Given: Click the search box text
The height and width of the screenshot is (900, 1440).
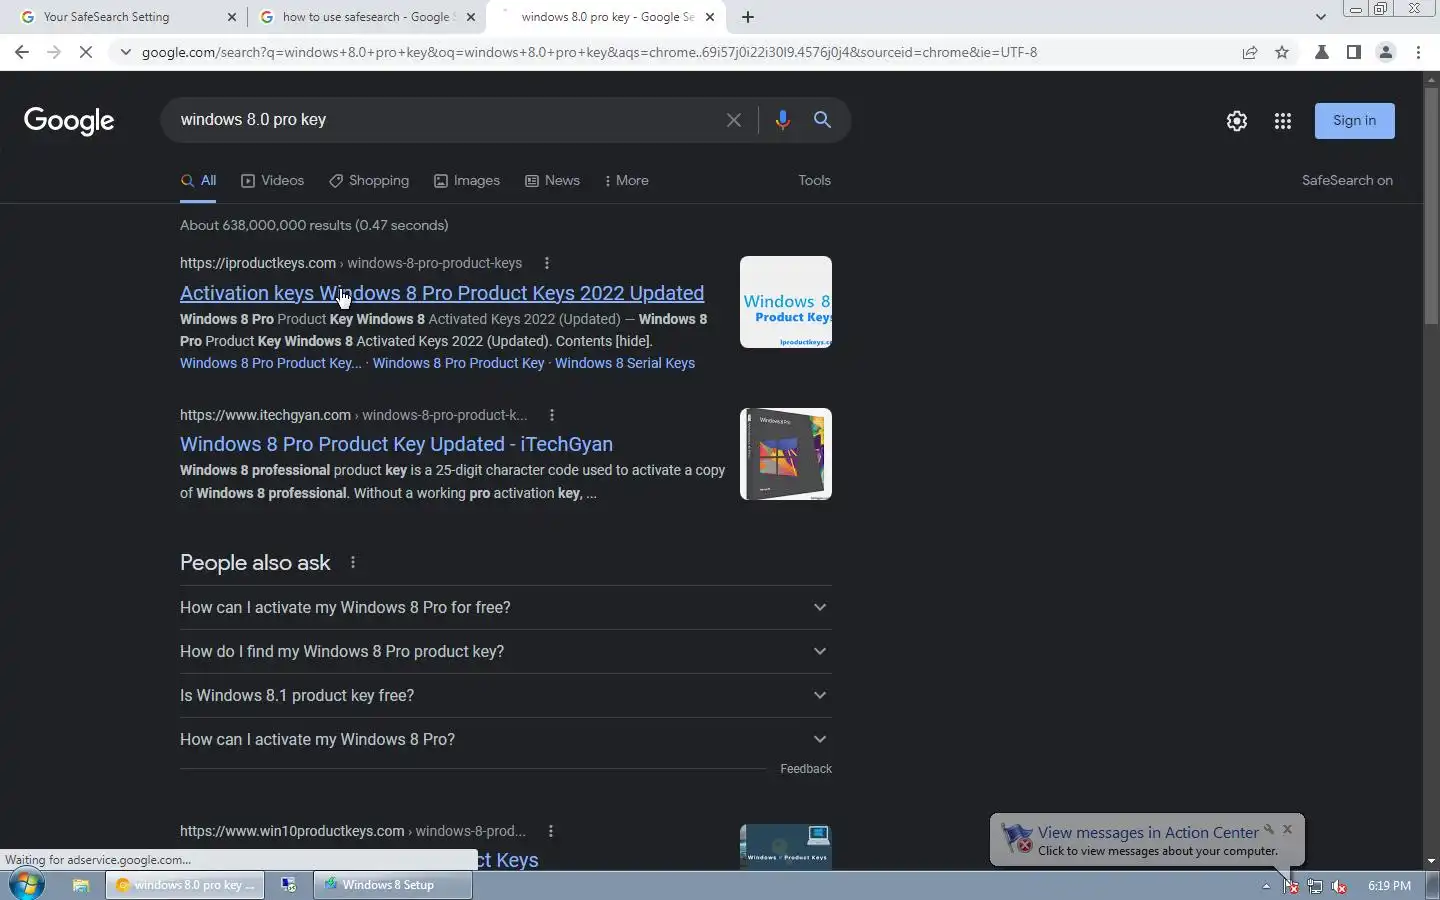Looking at the screenshot, I should [x=253, y=120].
